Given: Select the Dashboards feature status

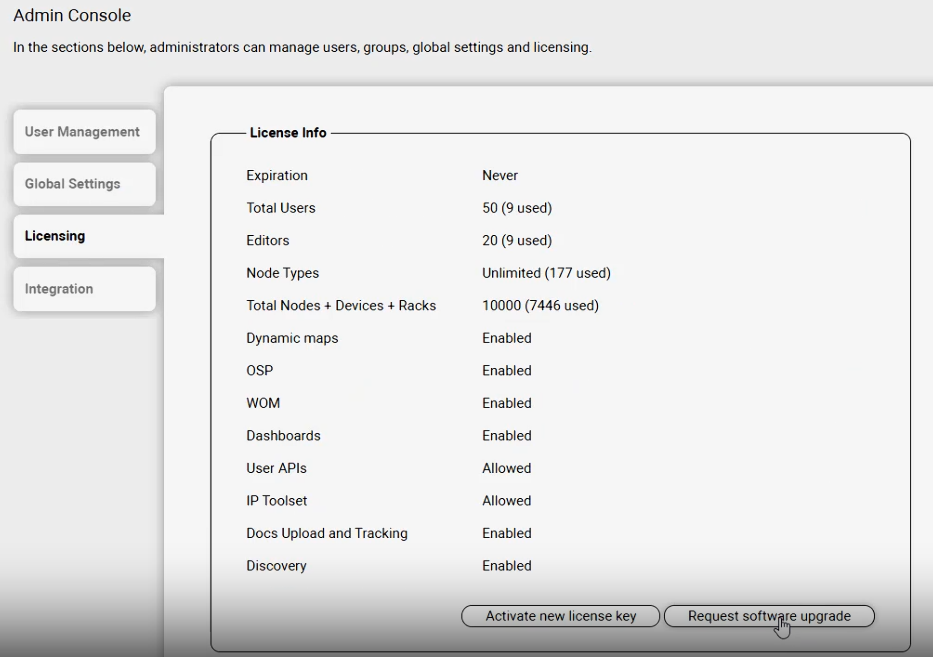Looking at the screenshot, I should [x=507, y=435].
